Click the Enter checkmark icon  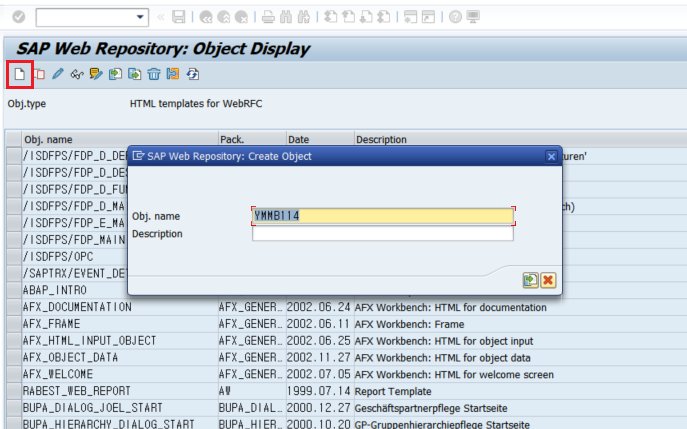[18, 17]
